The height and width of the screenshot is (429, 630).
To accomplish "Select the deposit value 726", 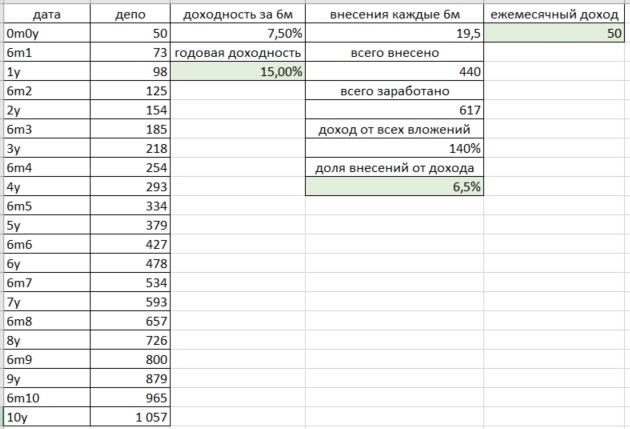I will [x=130, y=340].
